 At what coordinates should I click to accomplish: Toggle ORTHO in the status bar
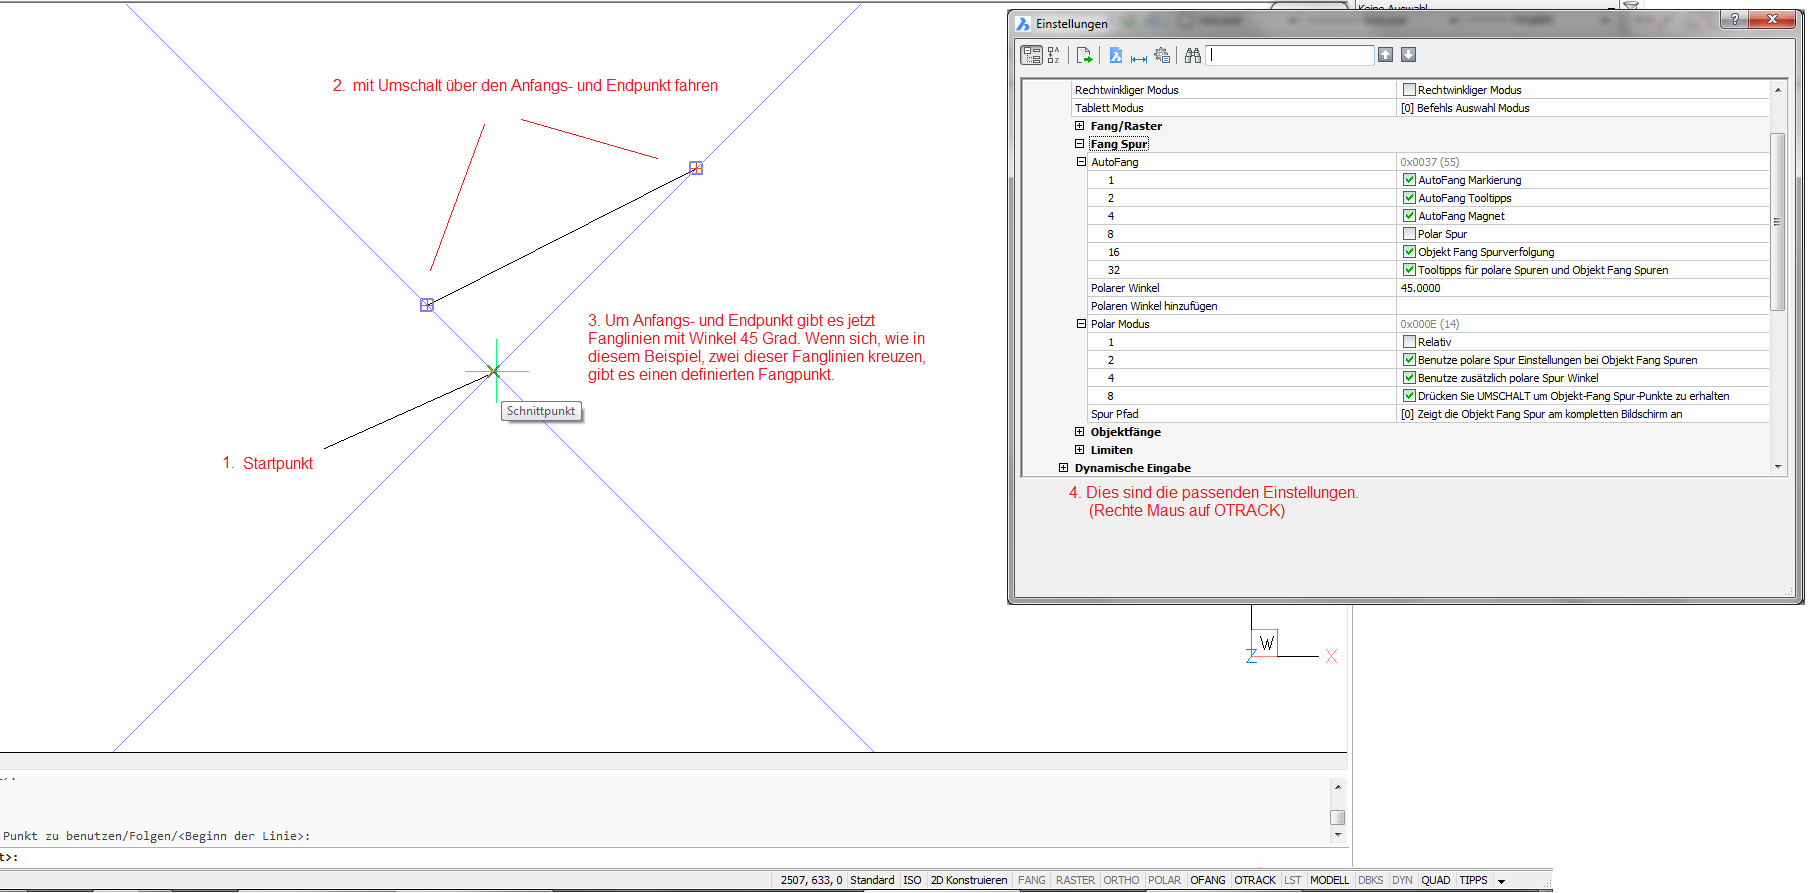pos(1121,880)
